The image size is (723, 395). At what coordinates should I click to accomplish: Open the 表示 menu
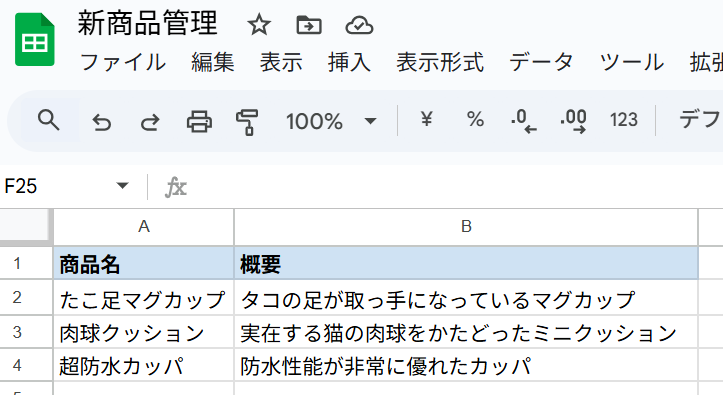(281, 62)
